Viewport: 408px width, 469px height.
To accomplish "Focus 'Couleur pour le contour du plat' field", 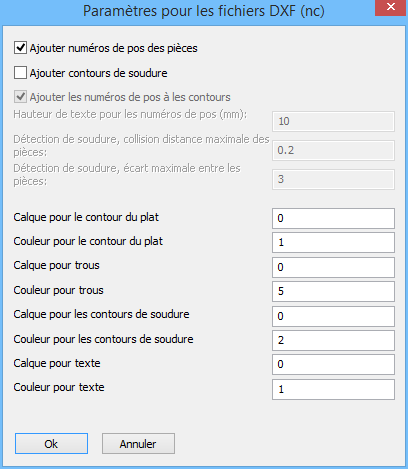I will tap(333, 242).
